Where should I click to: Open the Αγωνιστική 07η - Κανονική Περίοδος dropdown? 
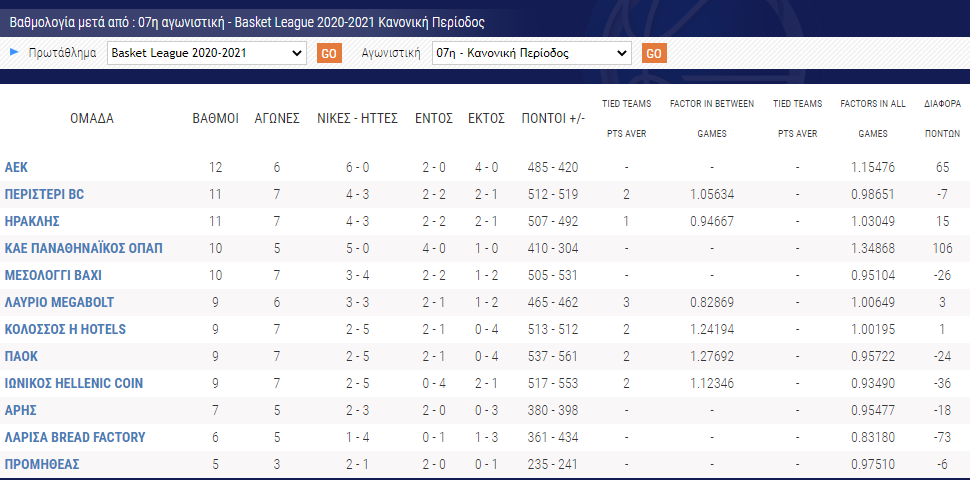[531, 53]
